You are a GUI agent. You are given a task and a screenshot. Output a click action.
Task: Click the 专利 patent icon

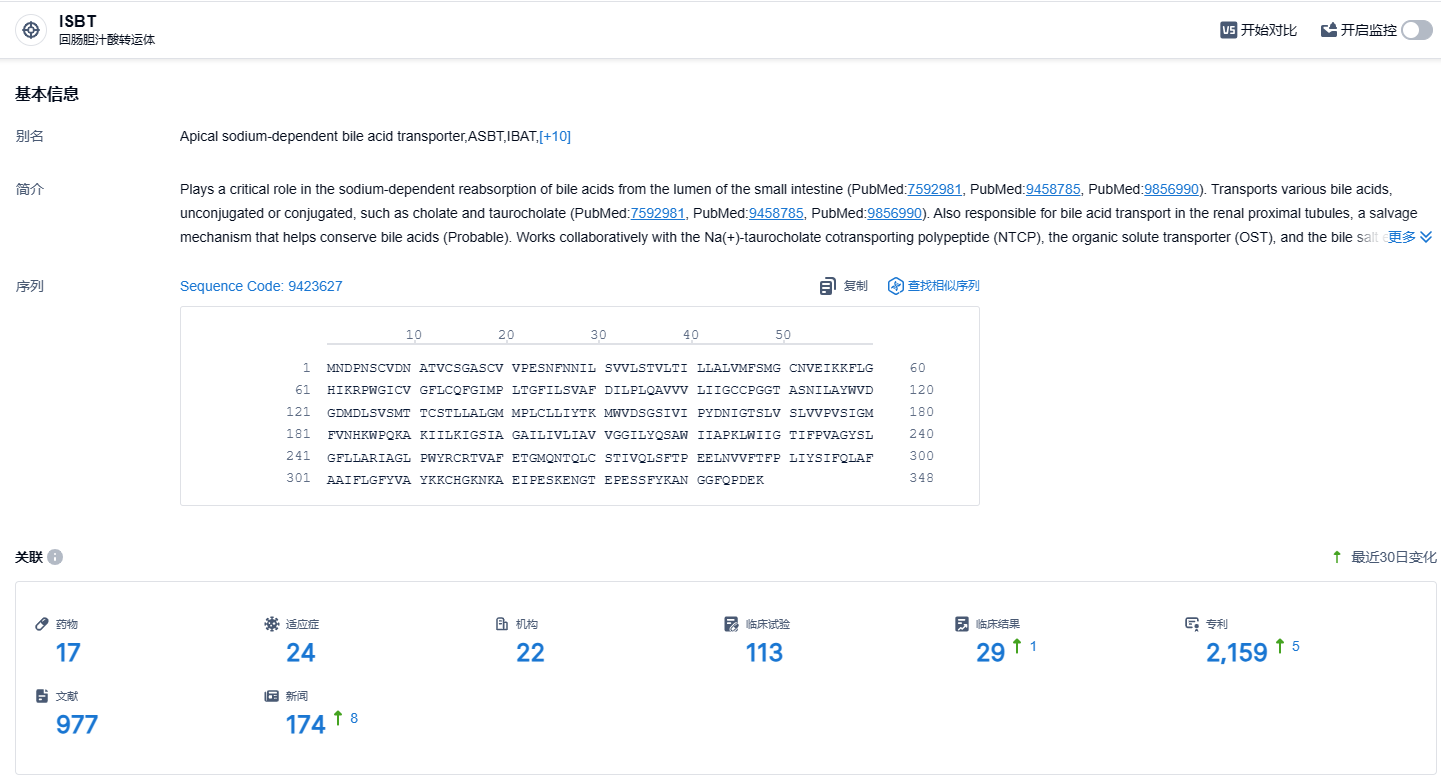pos(1192,624)
